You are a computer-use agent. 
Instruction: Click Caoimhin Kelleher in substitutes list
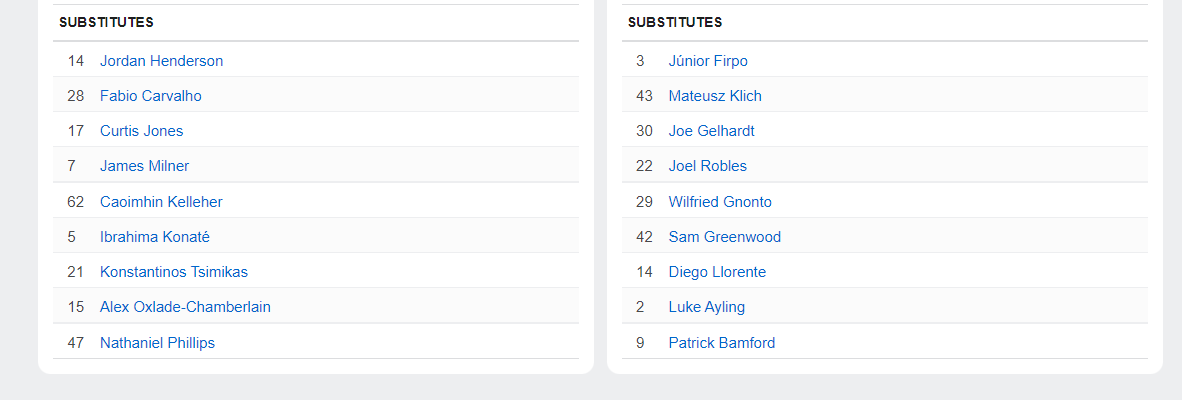click(161, 202)
